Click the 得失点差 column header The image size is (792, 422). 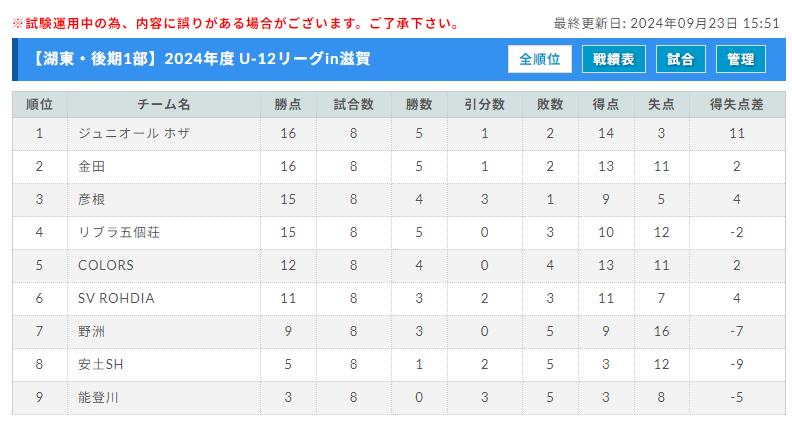[x=736, y=105]
